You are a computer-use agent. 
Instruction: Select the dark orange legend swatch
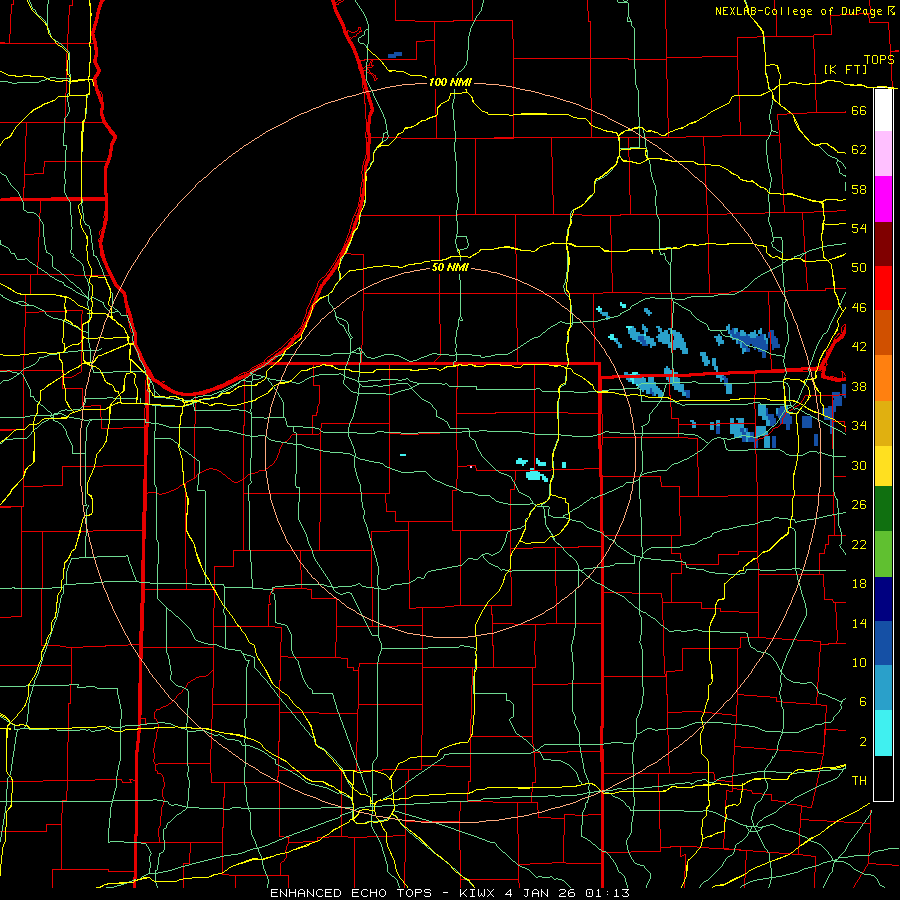[x=883, y=333]
